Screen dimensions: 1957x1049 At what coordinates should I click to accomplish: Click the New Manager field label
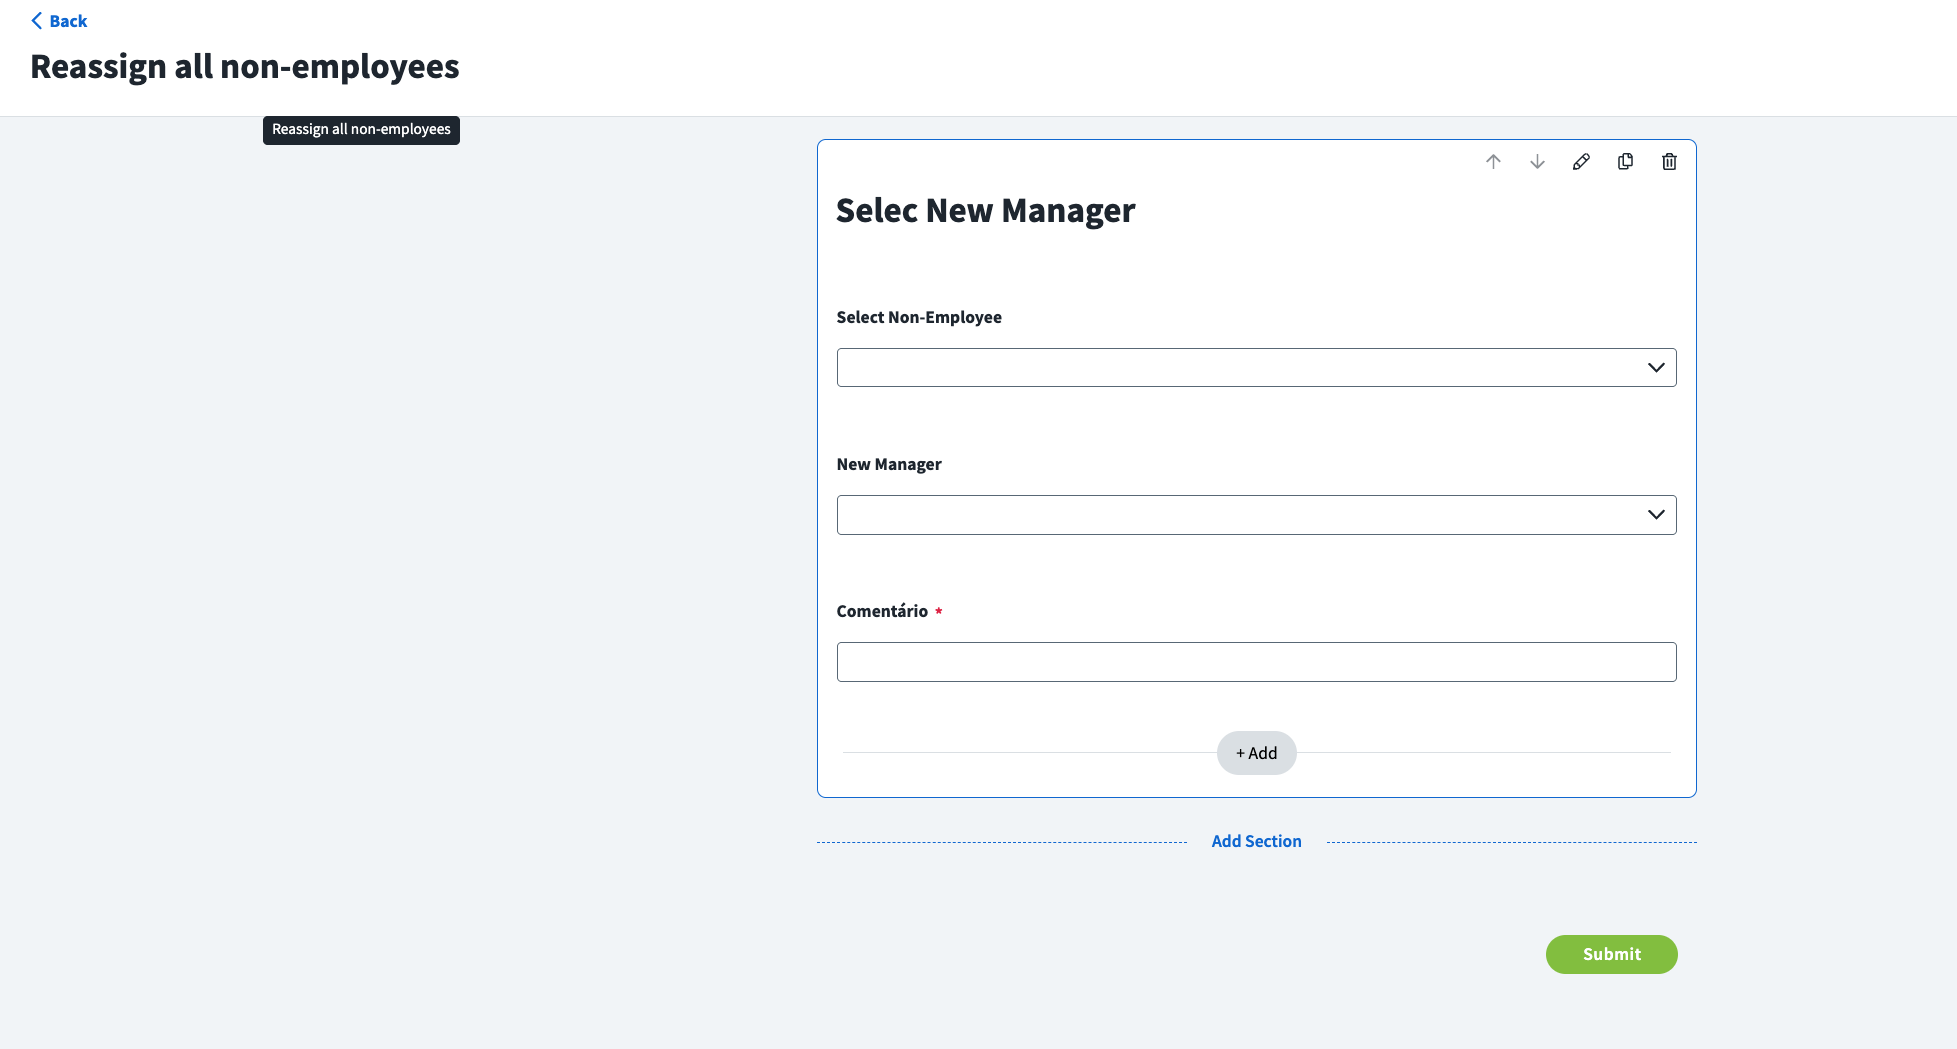coord(889,464)
